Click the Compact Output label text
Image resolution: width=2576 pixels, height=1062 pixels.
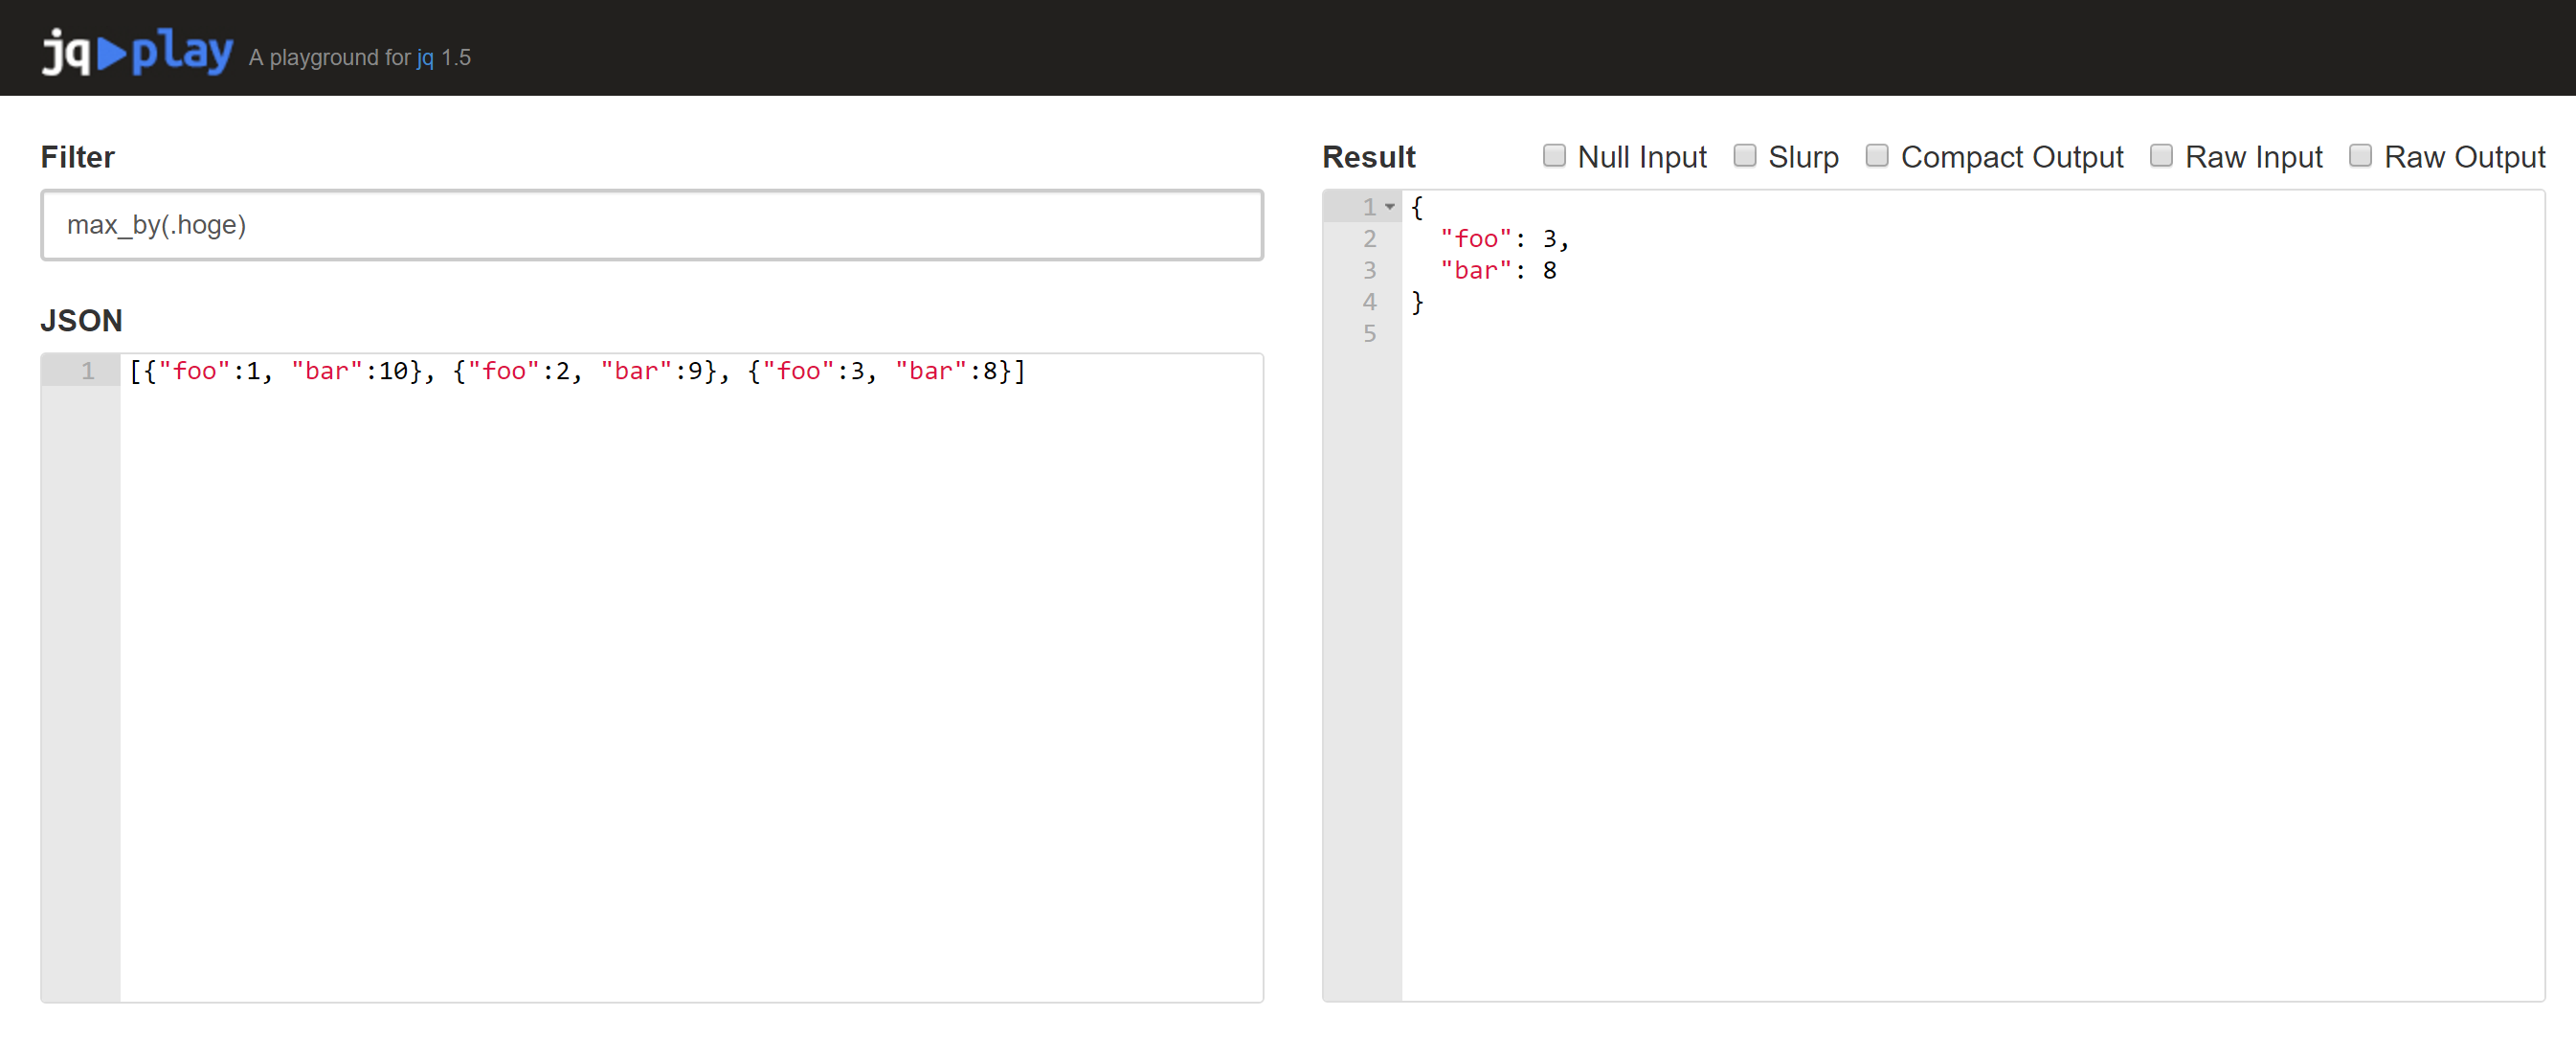(x=2011, y=157)
